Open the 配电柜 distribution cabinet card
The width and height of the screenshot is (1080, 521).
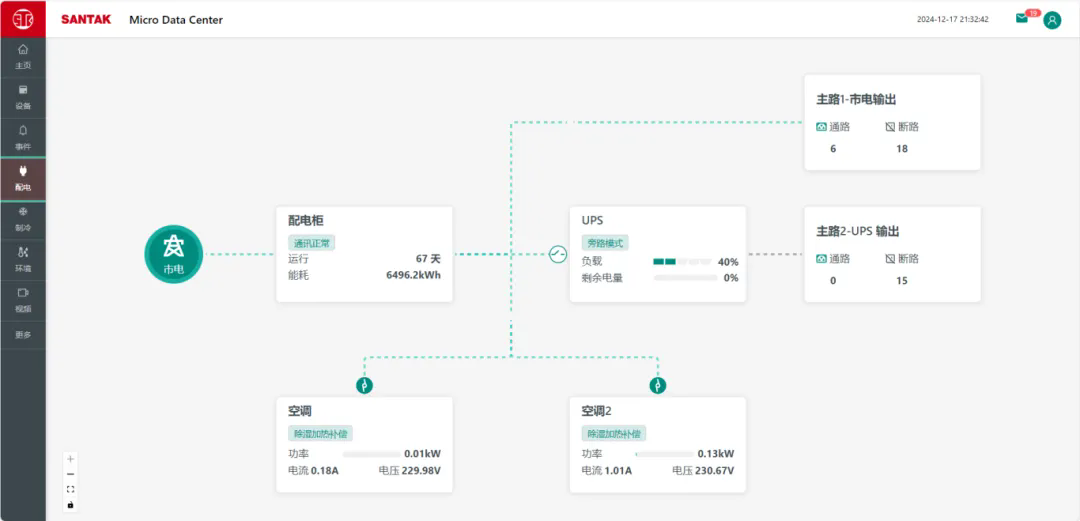364,254
